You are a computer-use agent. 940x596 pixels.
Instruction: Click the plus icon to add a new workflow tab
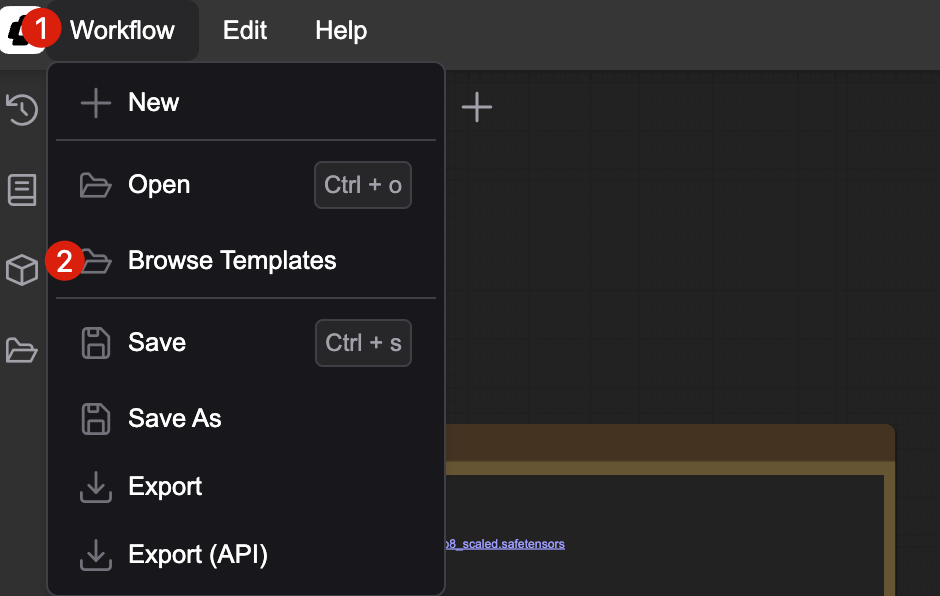[x=477, y=107]
